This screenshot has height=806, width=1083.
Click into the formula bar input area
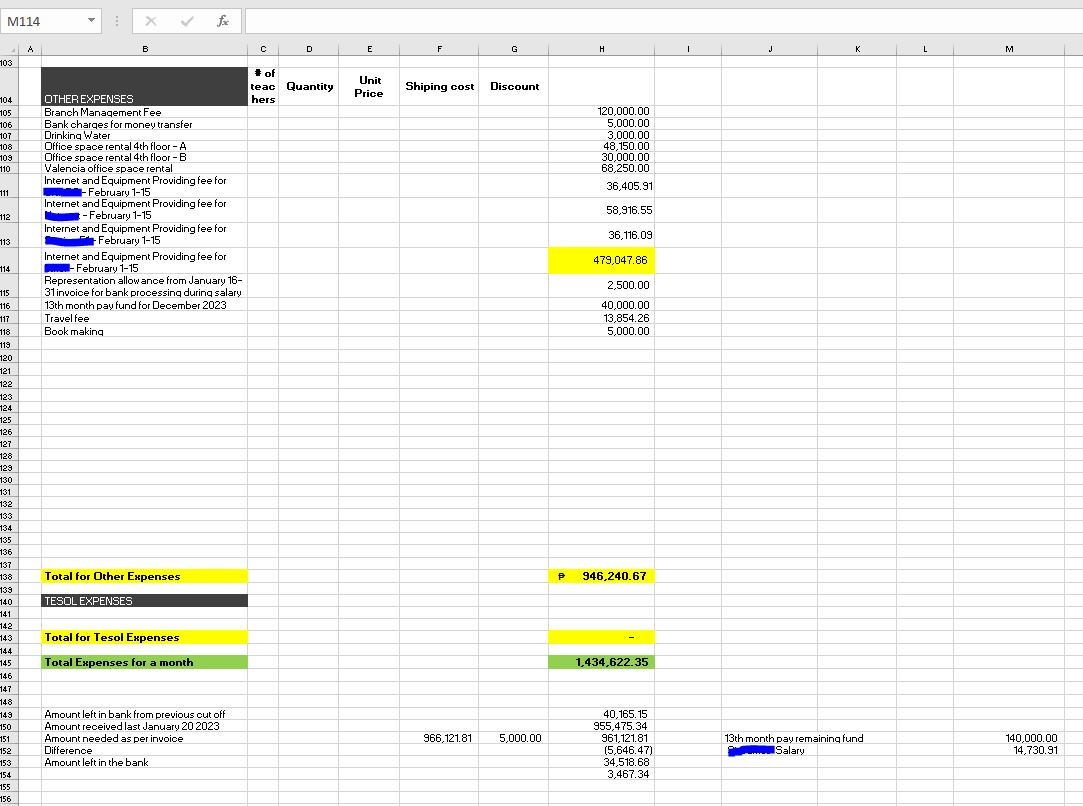pos(663,21)
